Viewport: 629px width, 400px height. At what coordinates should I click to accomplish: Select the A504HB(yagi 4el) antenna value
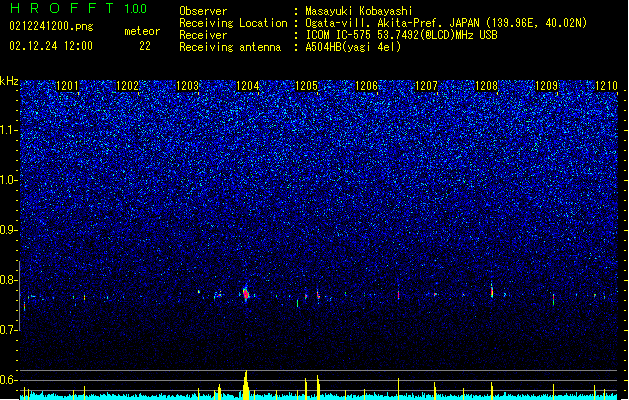pyautogui.click(x=353, y=47)
